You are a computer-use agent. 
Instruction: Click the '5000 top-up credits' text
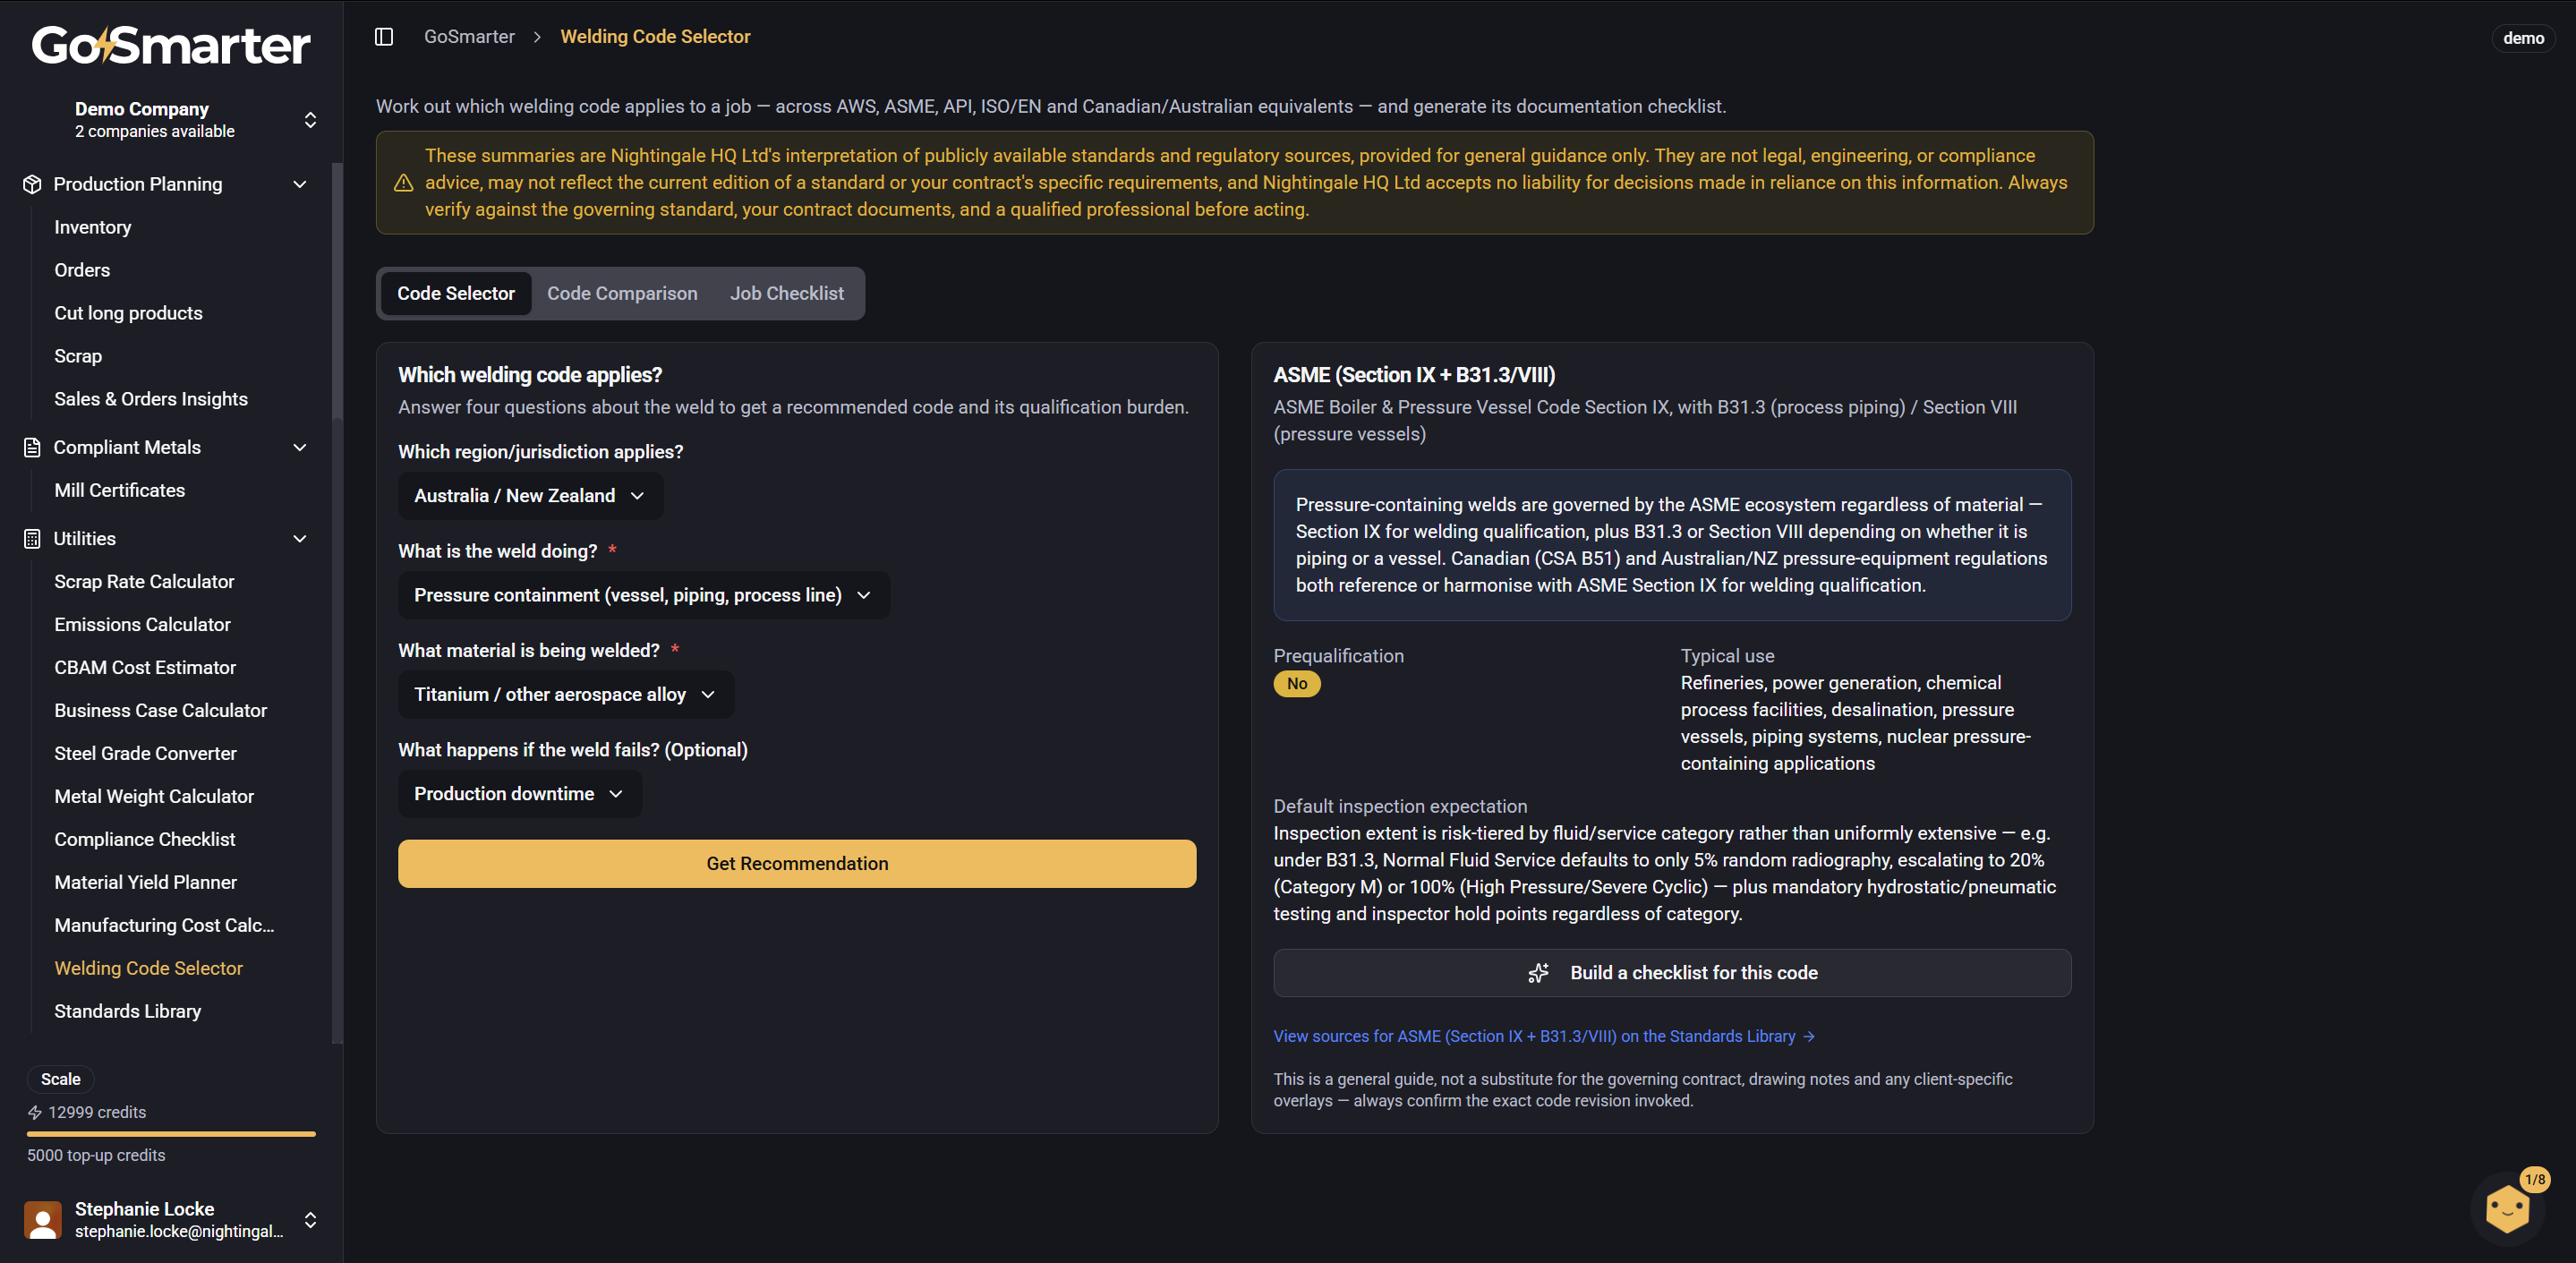[x=96, y=1155]
